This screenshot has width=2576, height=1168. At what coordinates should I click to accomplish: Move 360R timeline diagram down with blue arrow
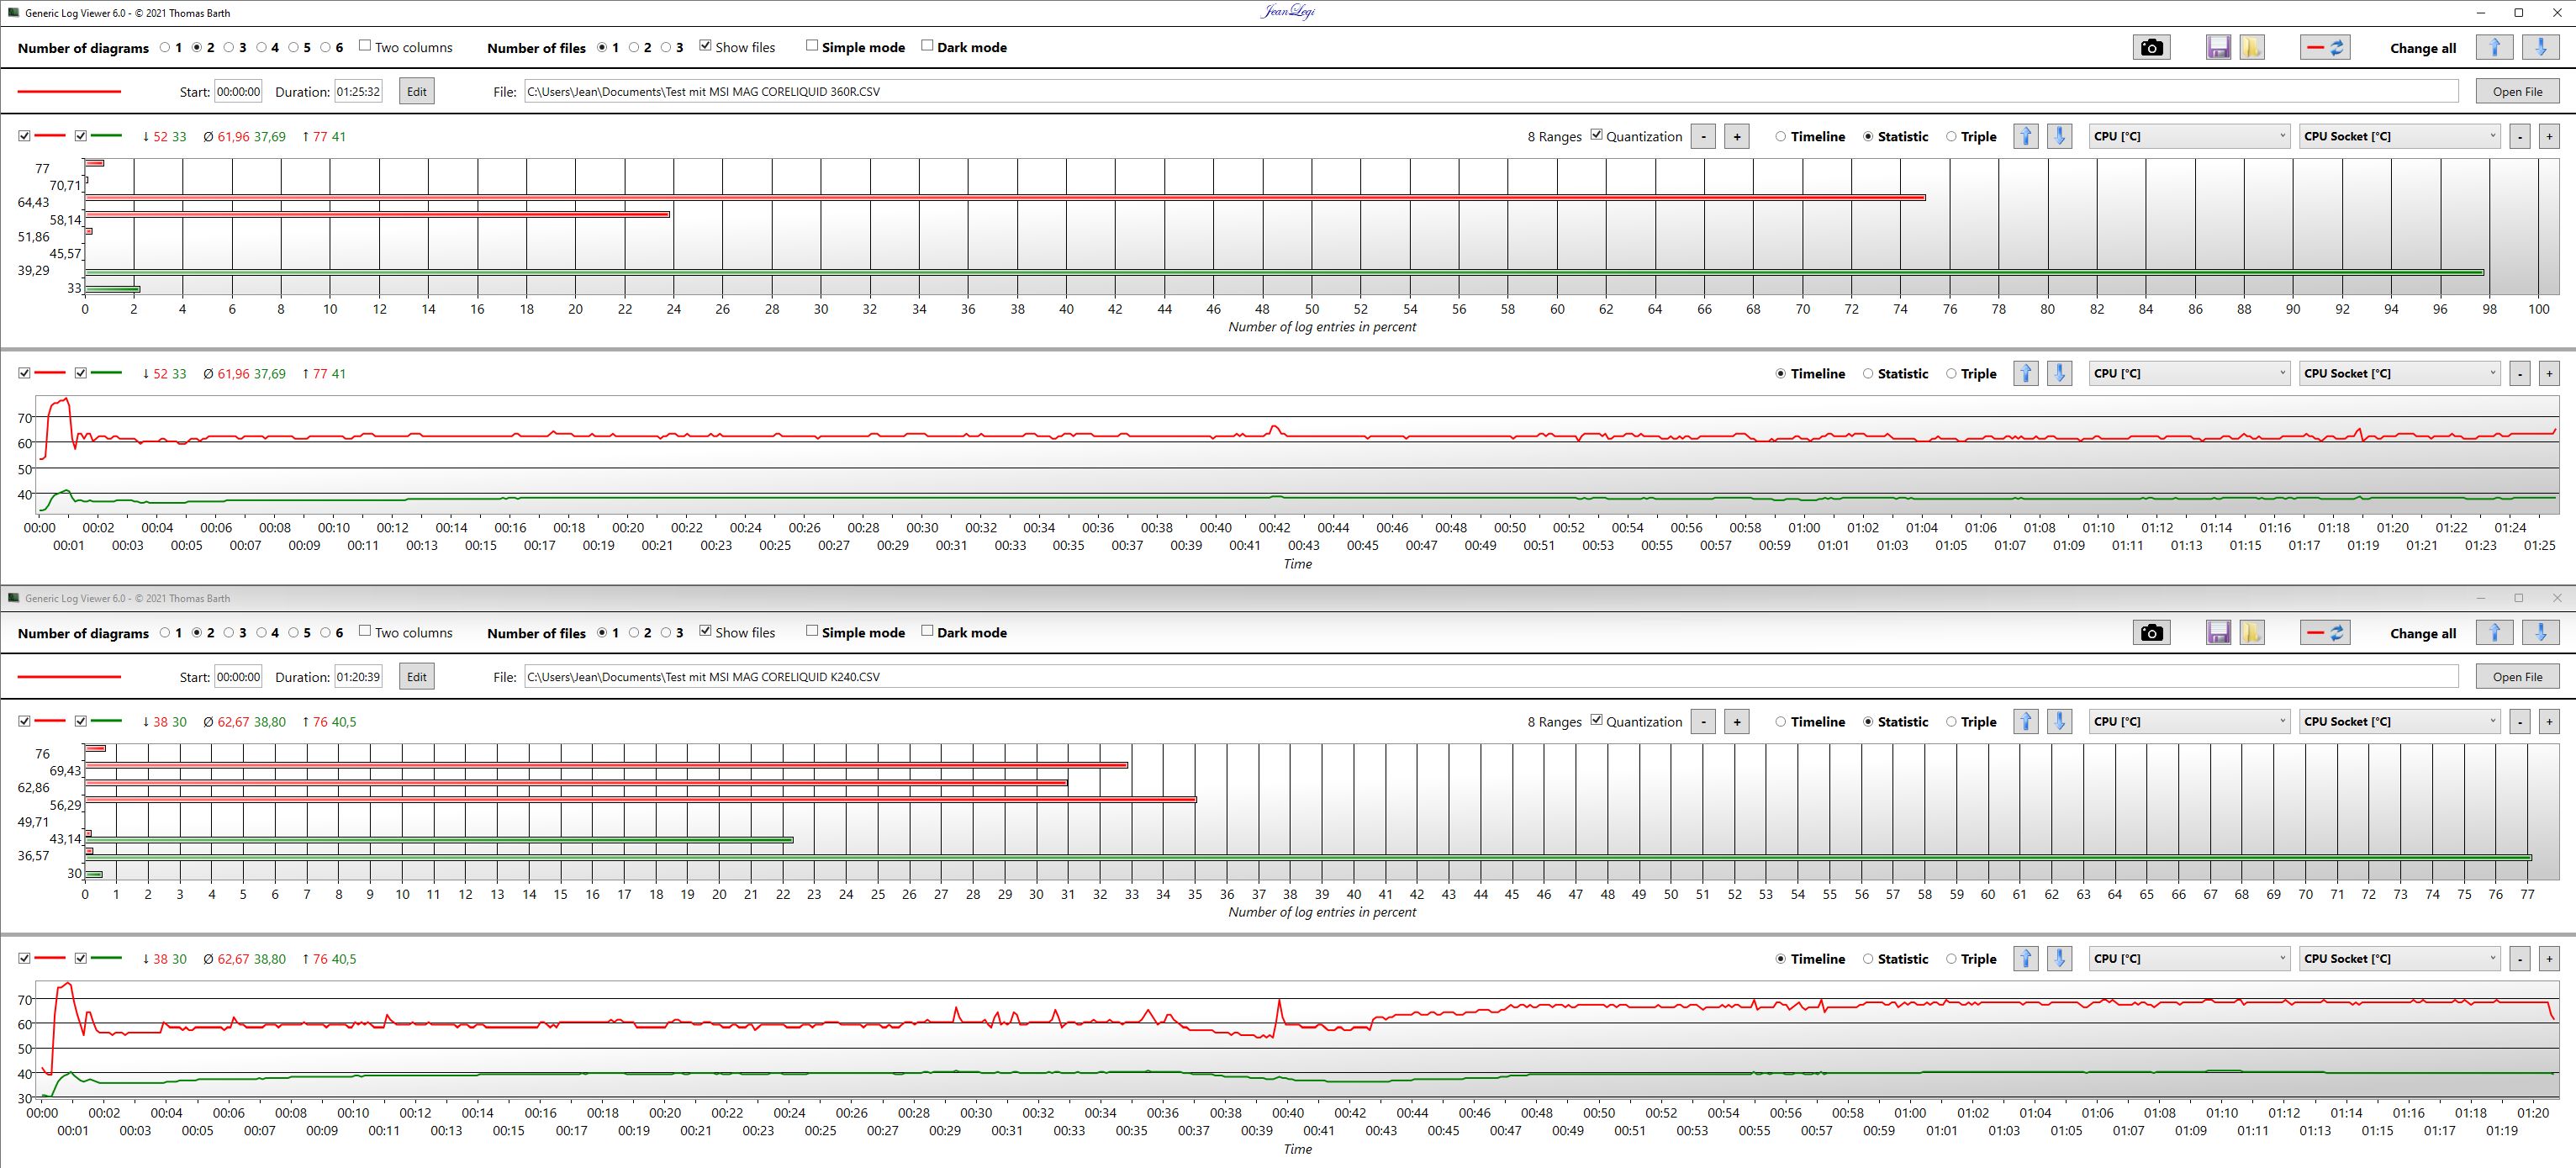pyautogui.click(x=2059, y=373)
